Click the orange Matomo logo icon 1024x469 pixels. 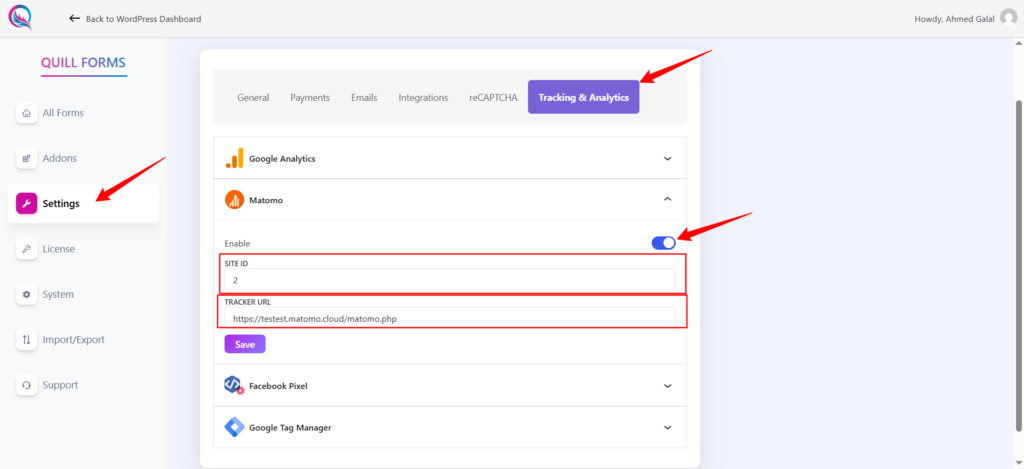[x=234, y=200]
